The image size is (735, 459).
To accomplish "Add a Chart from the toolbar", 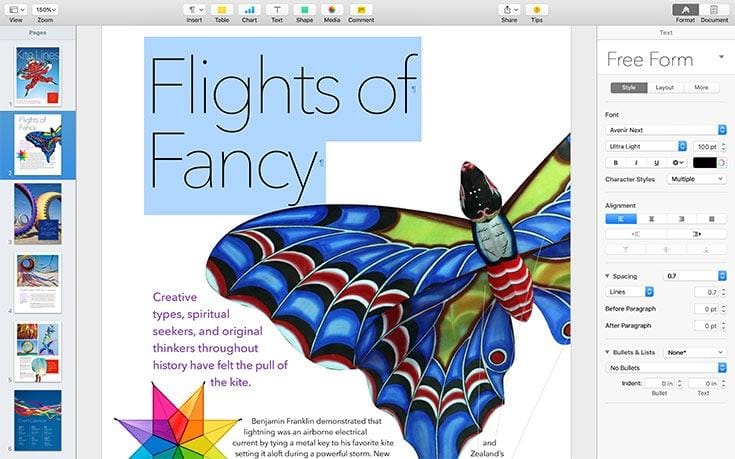I will (x=249, y=10).
